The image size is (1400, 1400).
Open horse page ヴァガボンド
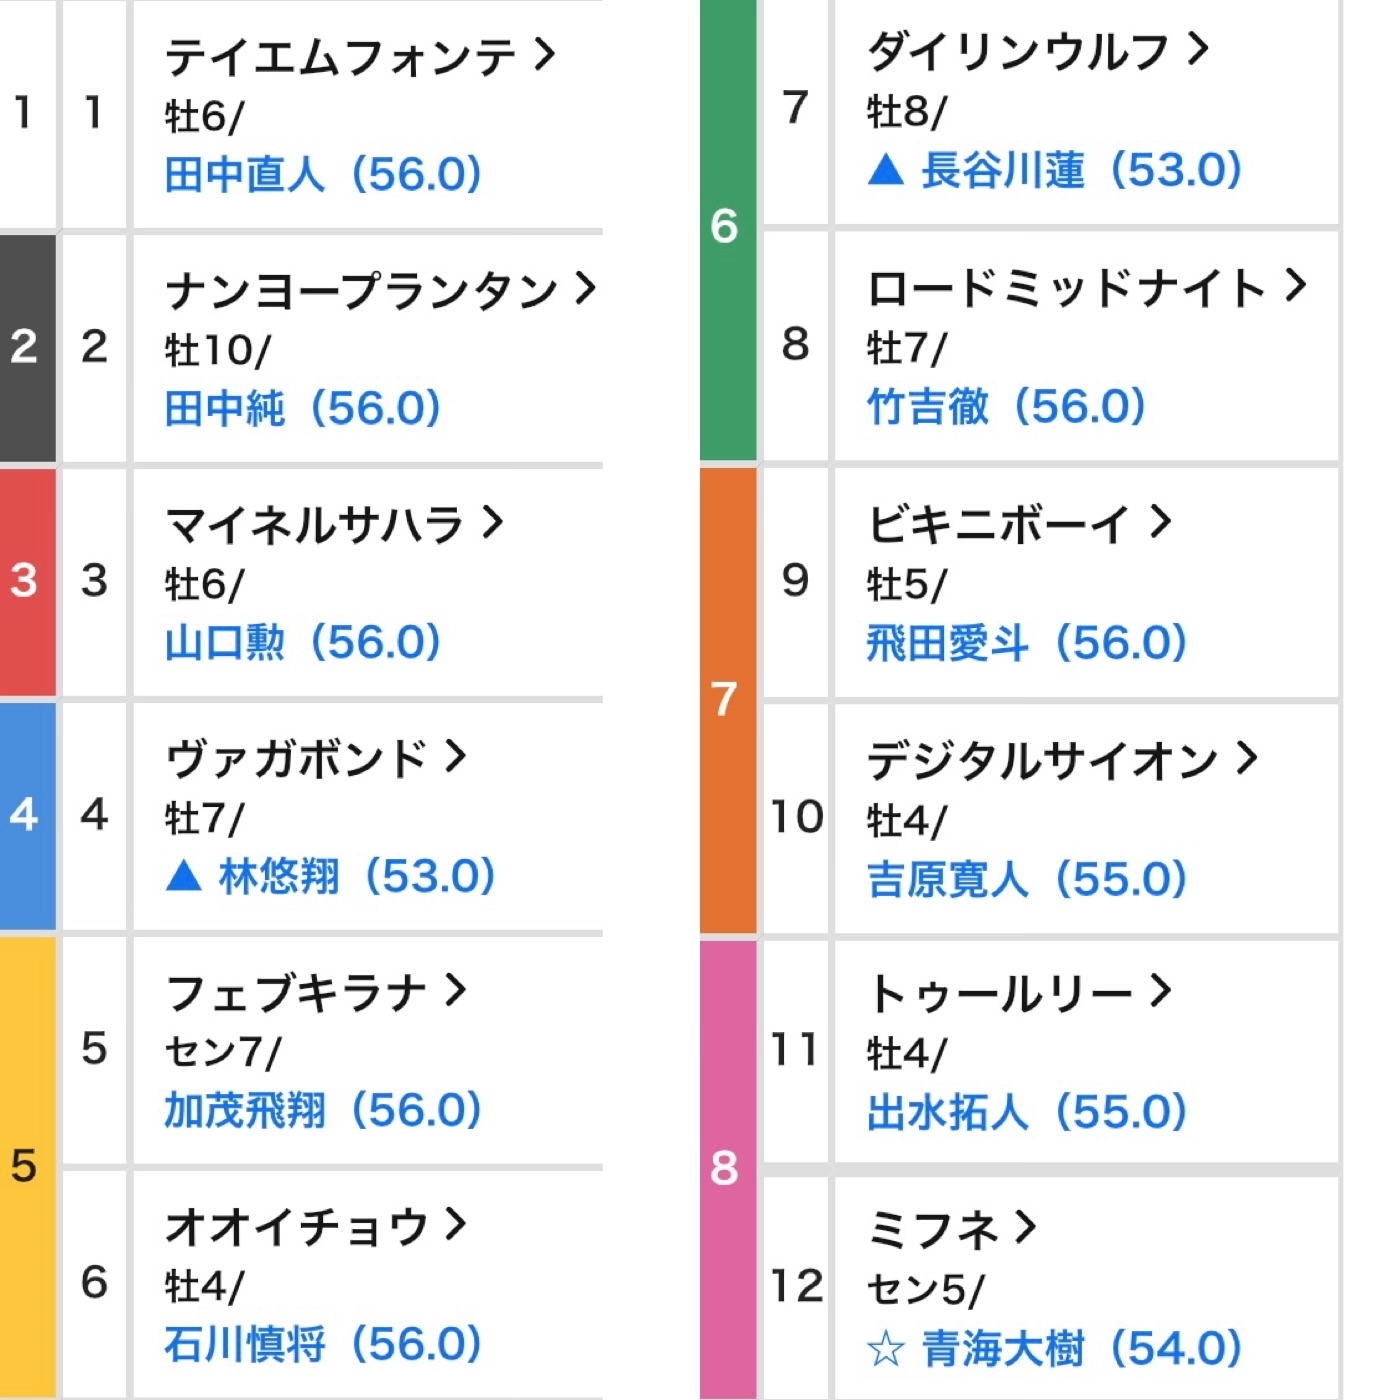(296, 758)
